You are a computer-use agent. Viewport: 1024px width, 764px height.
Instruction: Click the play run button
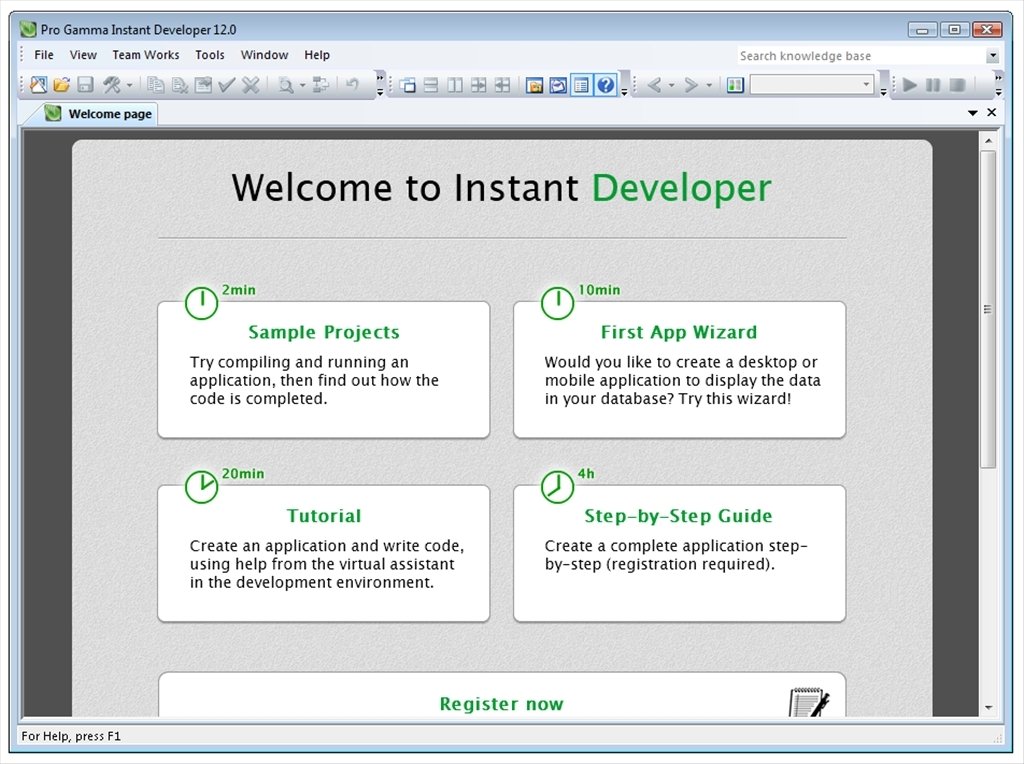point(909,85)
